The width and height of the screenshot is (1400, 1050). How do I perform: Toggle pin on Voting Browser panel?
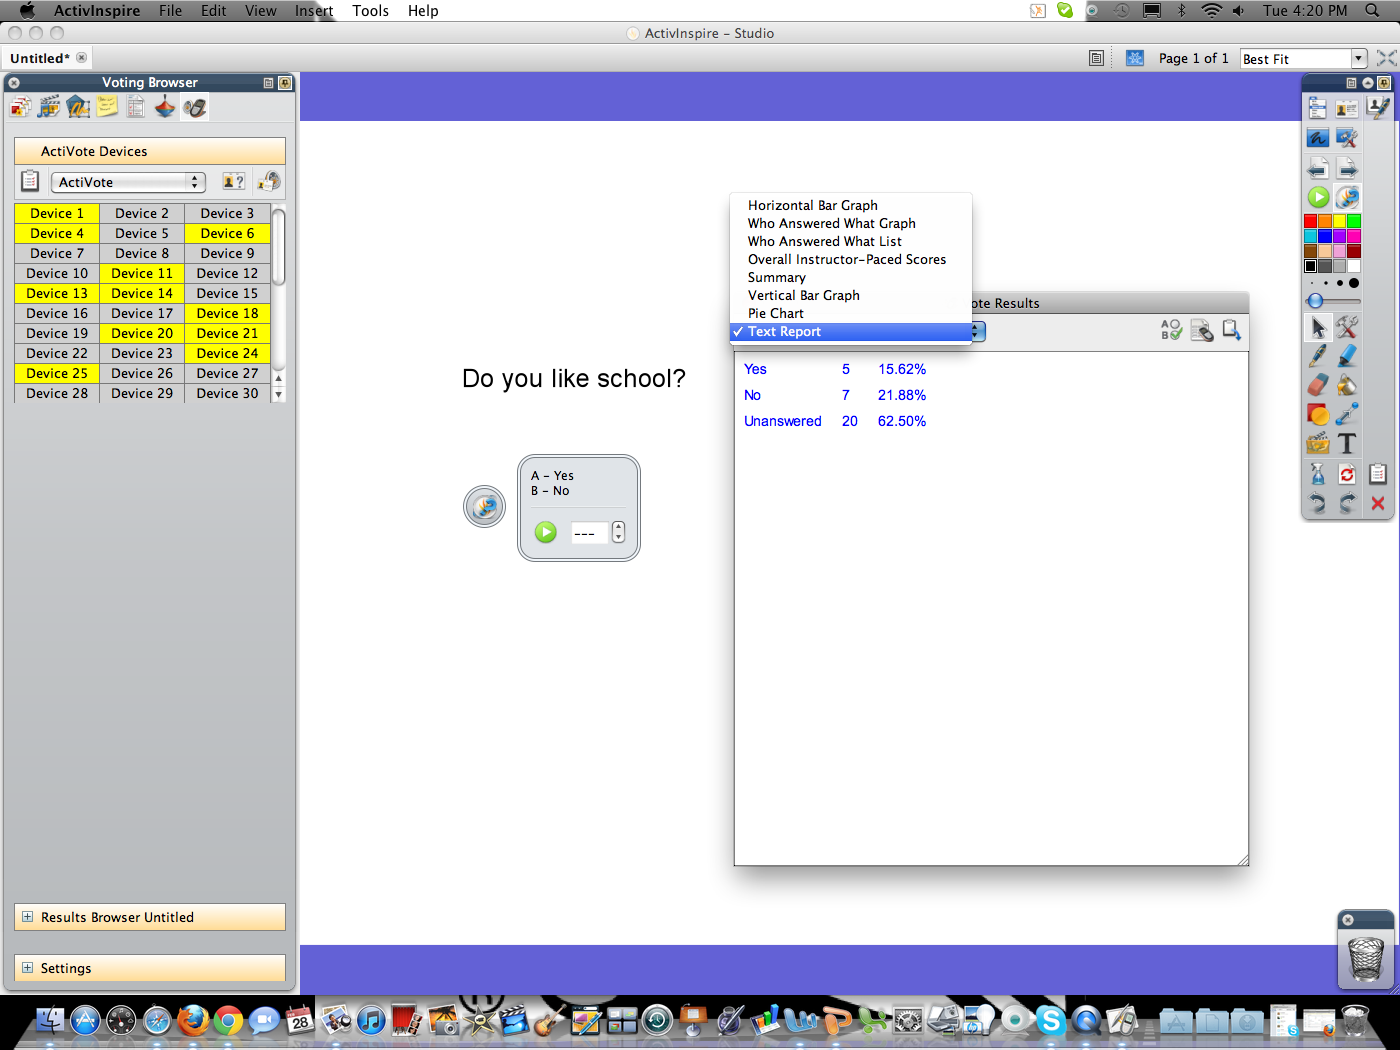[x=285, y=83]
